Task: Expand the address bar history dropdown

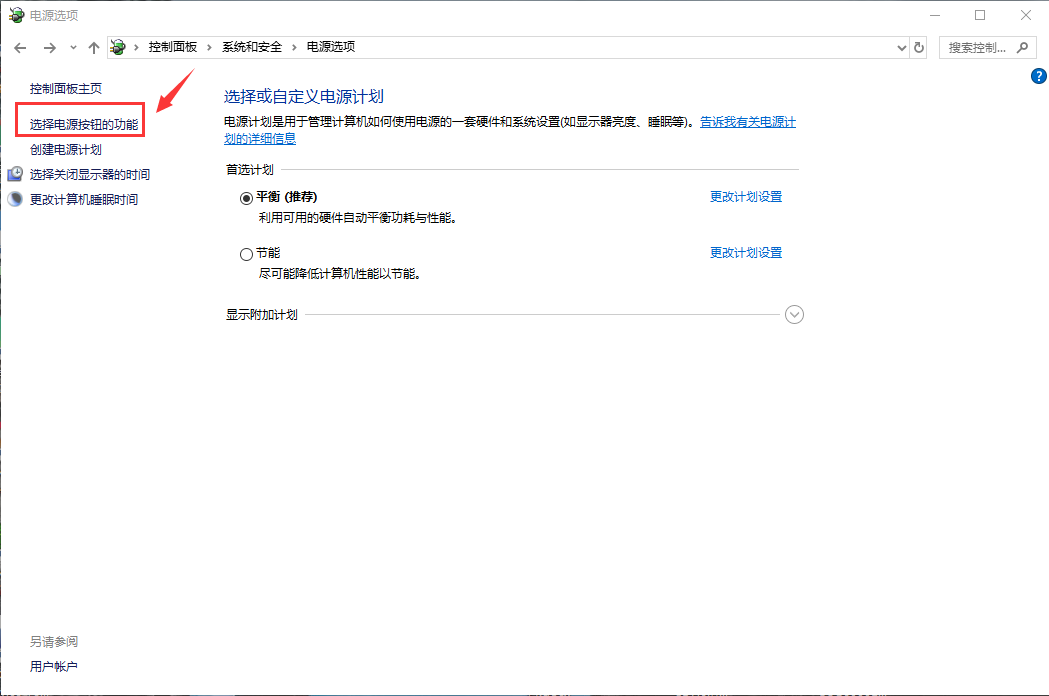Action: [x=901, y=48]
